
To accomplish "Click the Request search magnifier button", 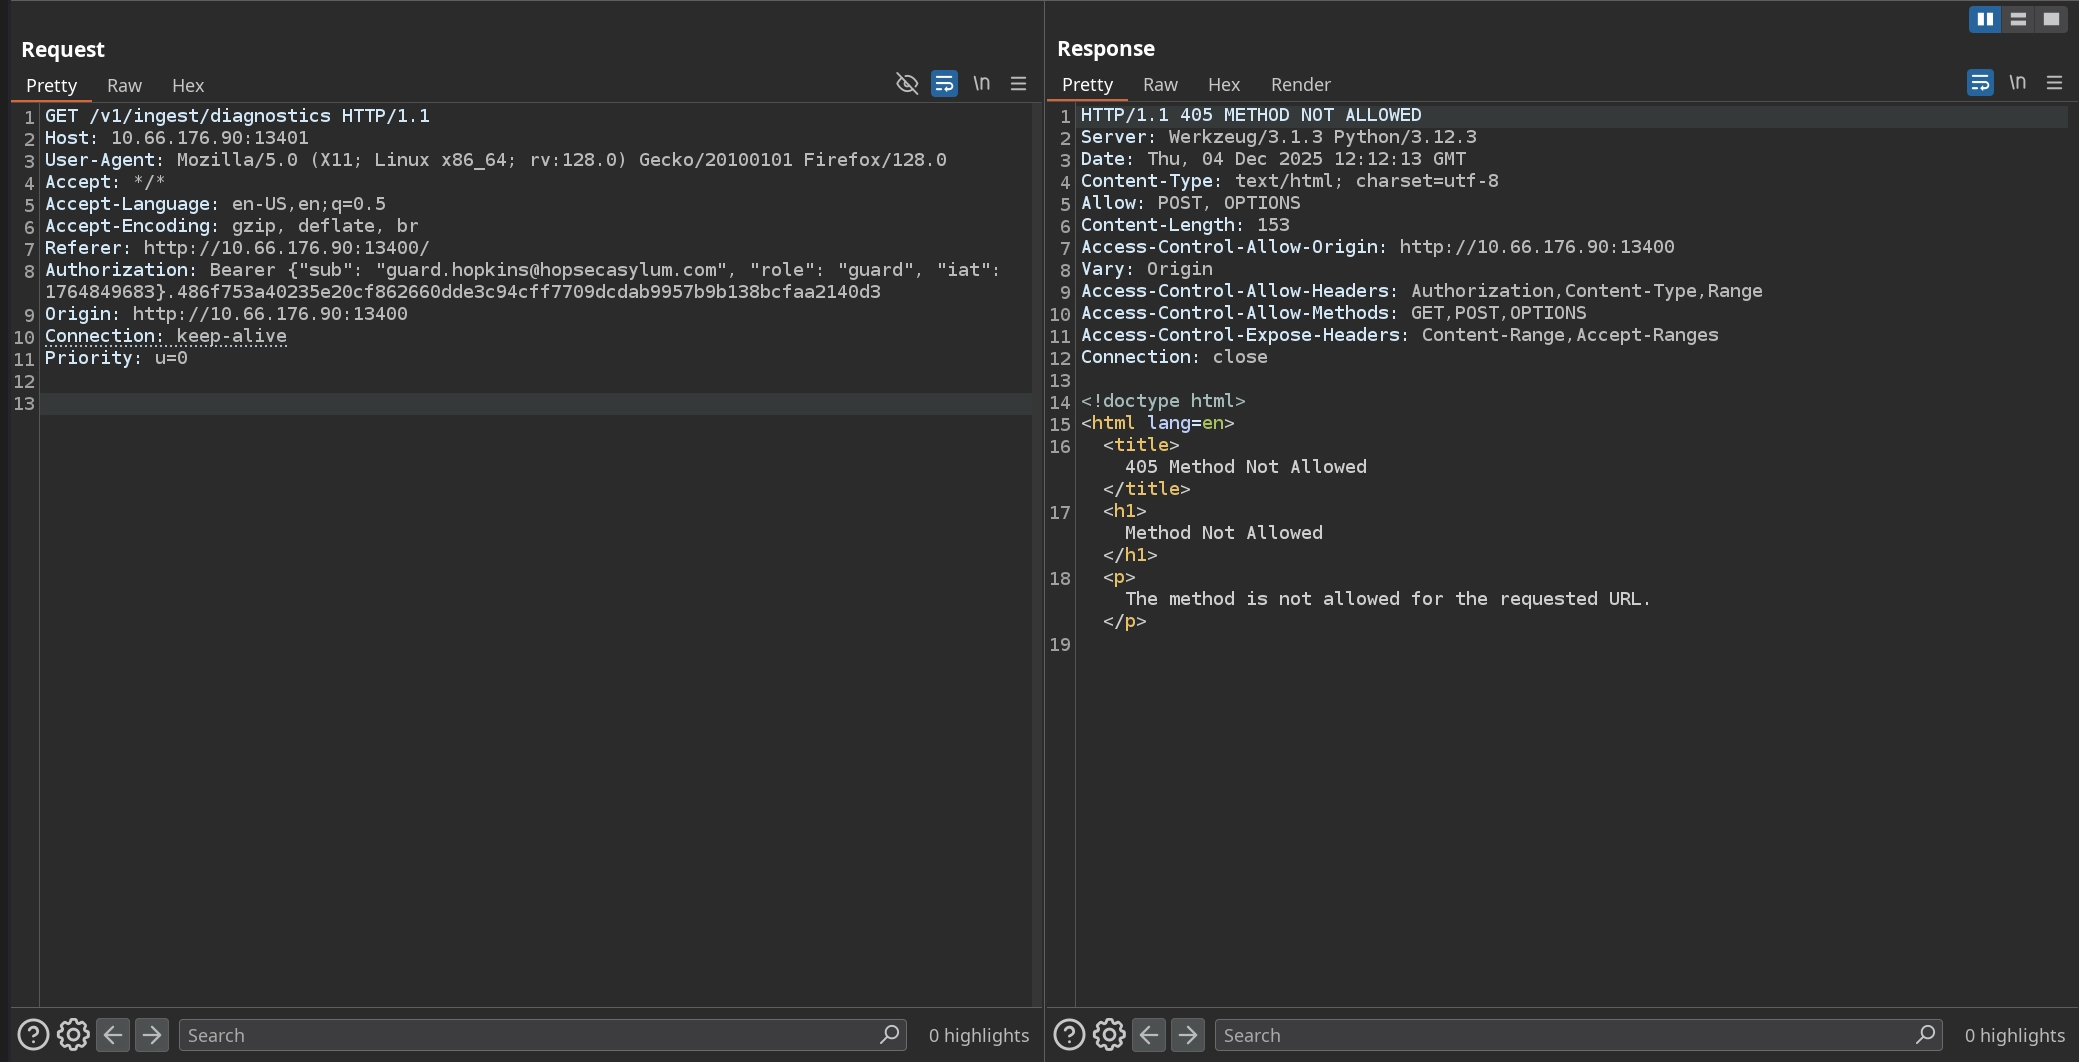I will click(889, 1035).
